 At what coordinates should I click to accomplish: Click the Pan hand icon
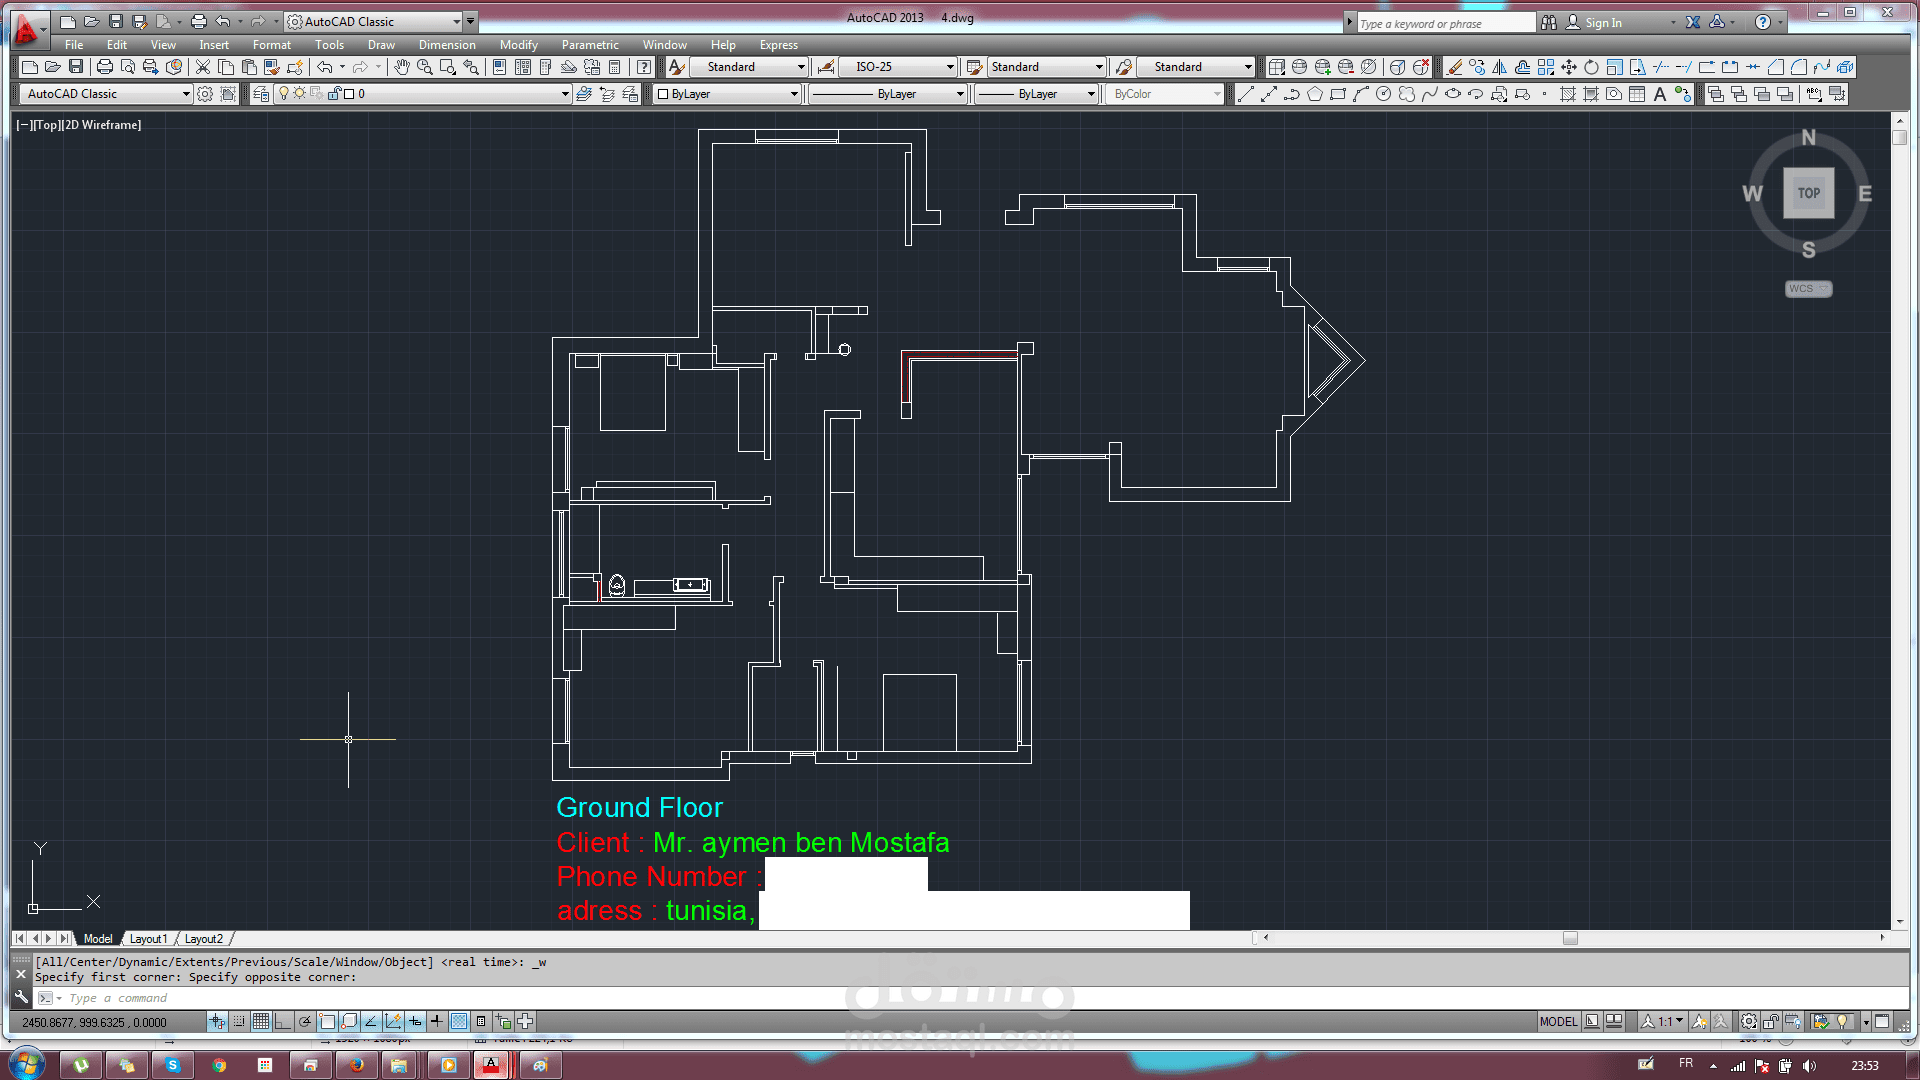[401, 67]
